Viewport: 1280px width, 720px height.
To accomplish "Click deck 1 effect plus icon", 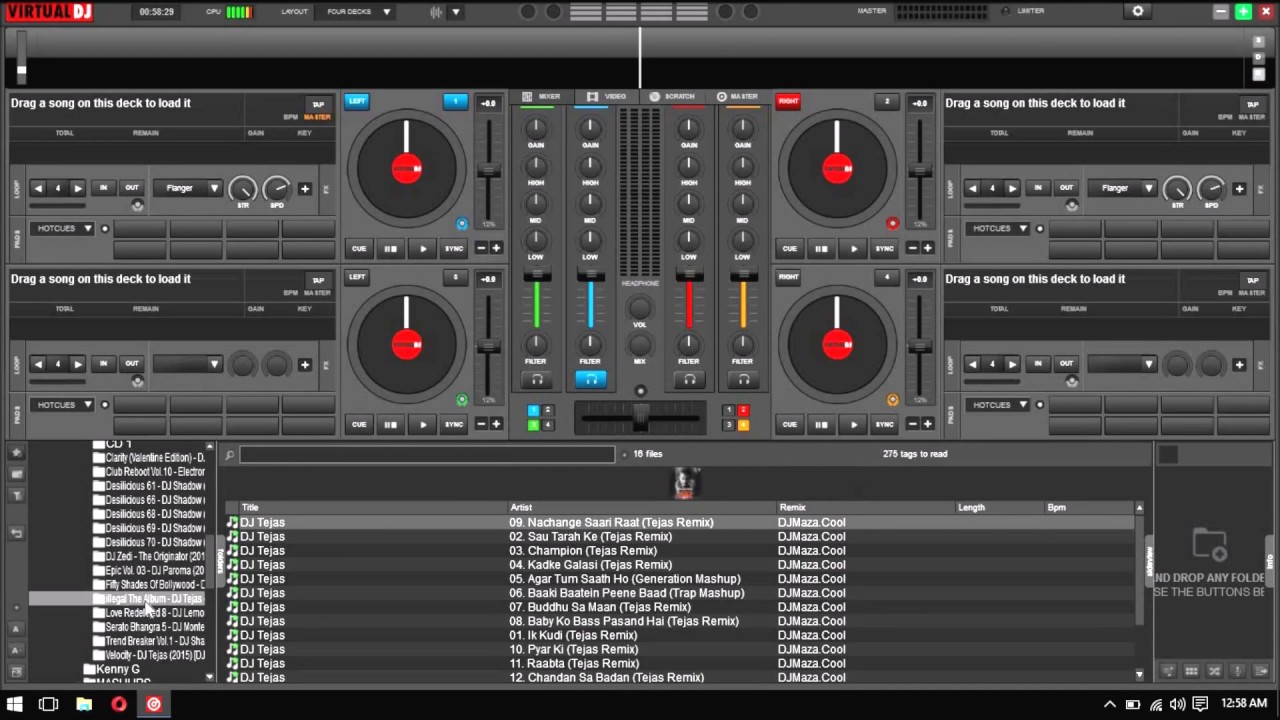I will pos(304,188).
